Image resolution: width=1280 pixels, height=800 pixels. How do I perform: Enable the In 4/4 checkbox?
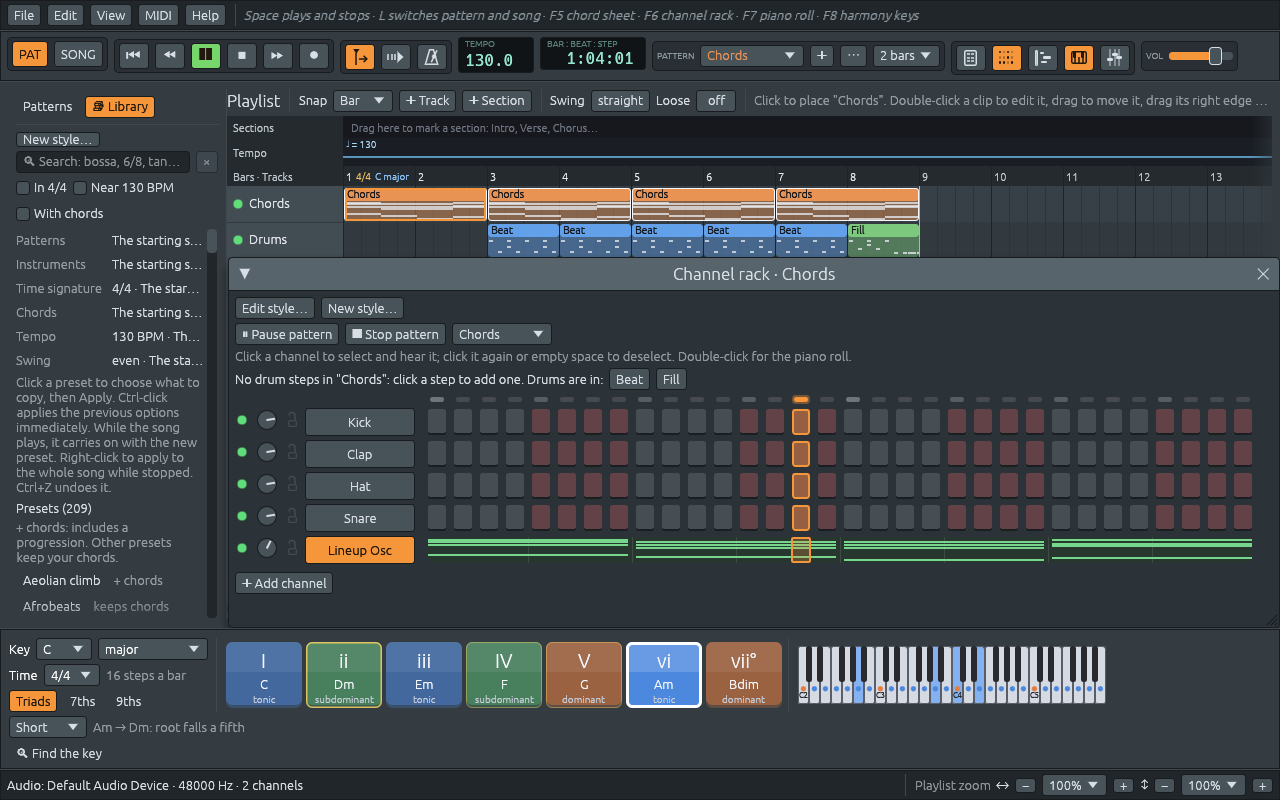[x=23, y=188]
